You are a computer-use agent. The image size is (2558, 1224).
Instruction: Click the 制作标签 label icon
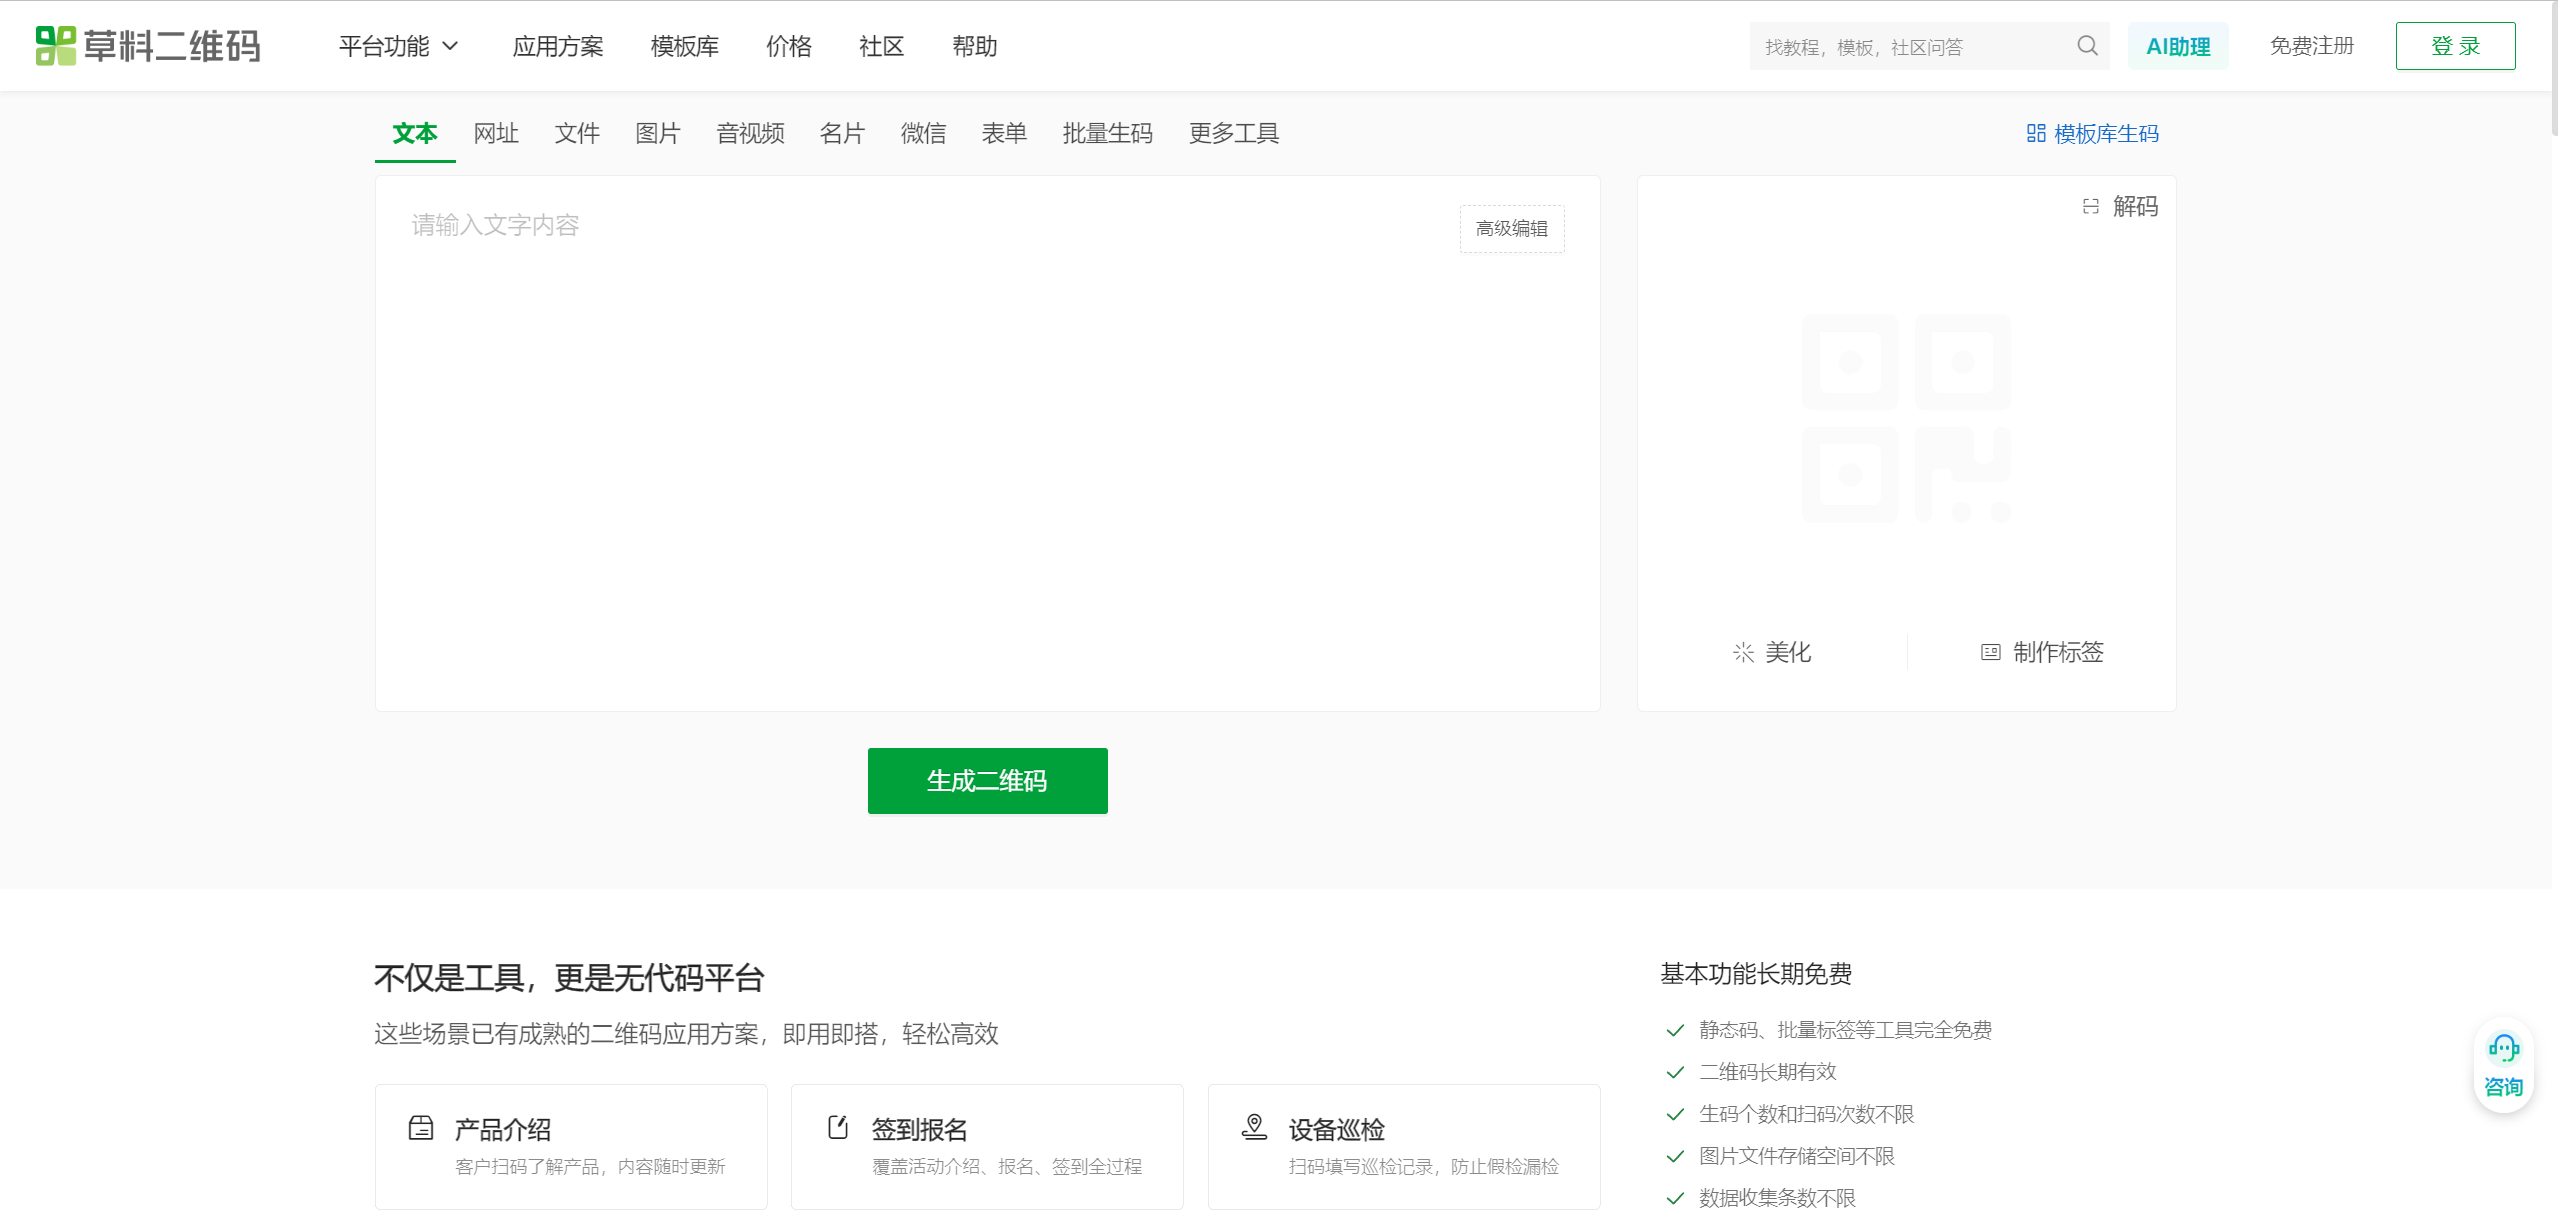[1991, 652]
